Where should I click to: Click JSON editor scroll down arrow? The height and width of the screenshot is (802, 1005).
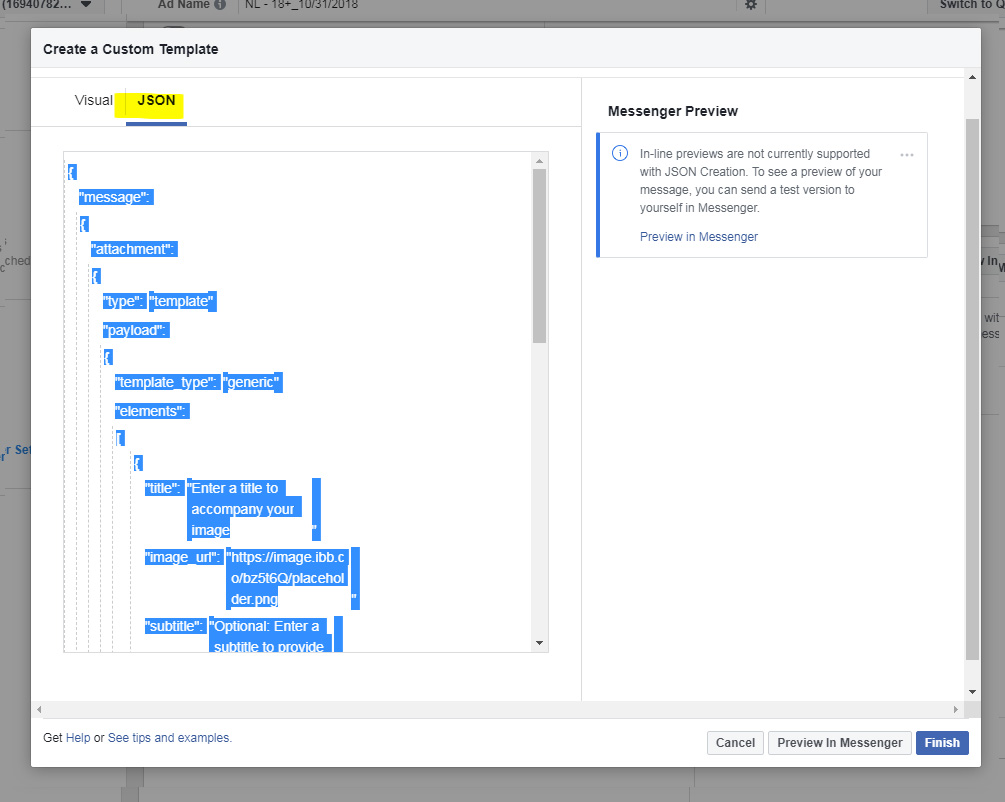[x=539, y=643]
